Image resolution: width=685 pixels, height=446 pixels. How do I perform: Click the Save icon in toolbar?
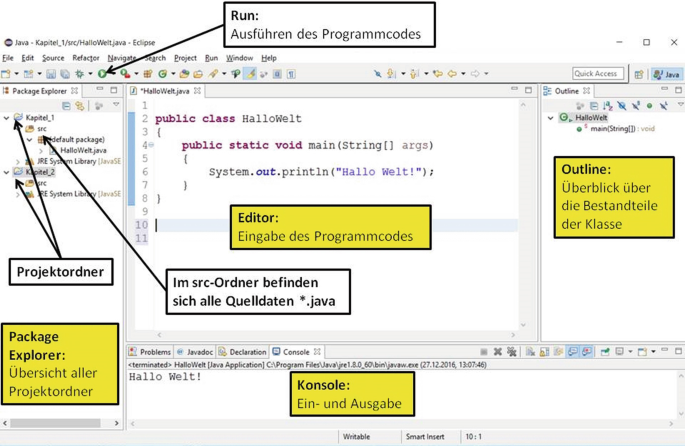pyautogui.click(x=51, y=74)
